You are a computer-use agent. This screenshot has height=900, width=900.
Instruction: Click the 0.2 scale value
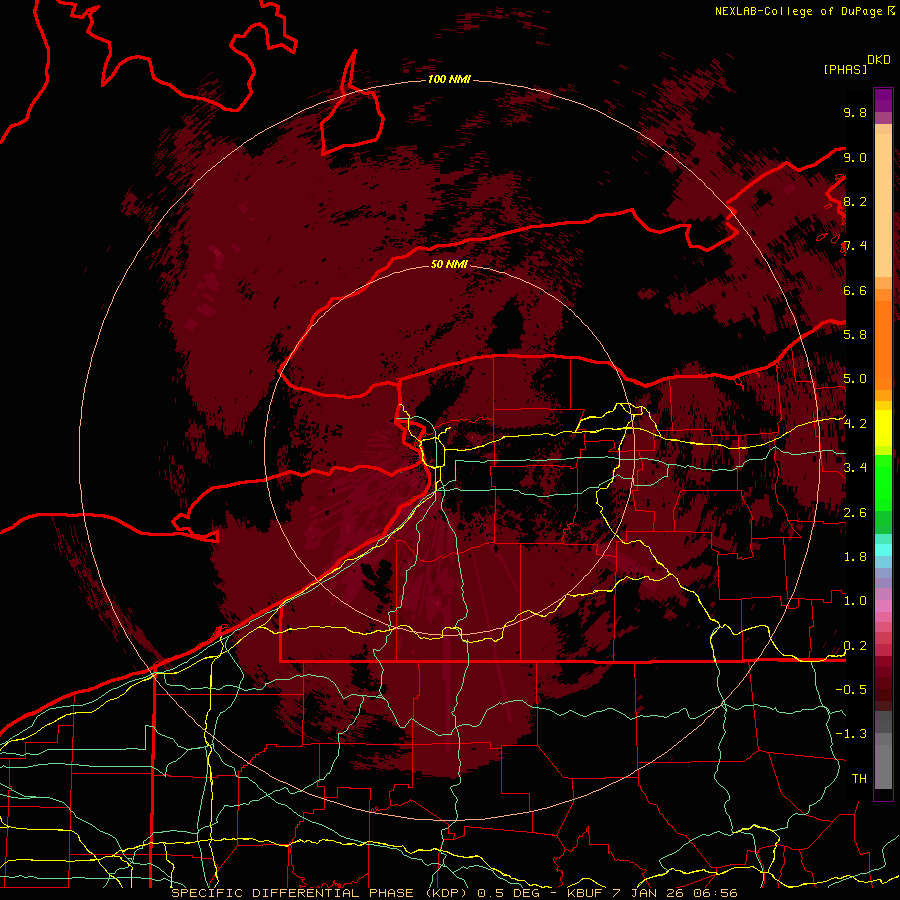[855, 646]
